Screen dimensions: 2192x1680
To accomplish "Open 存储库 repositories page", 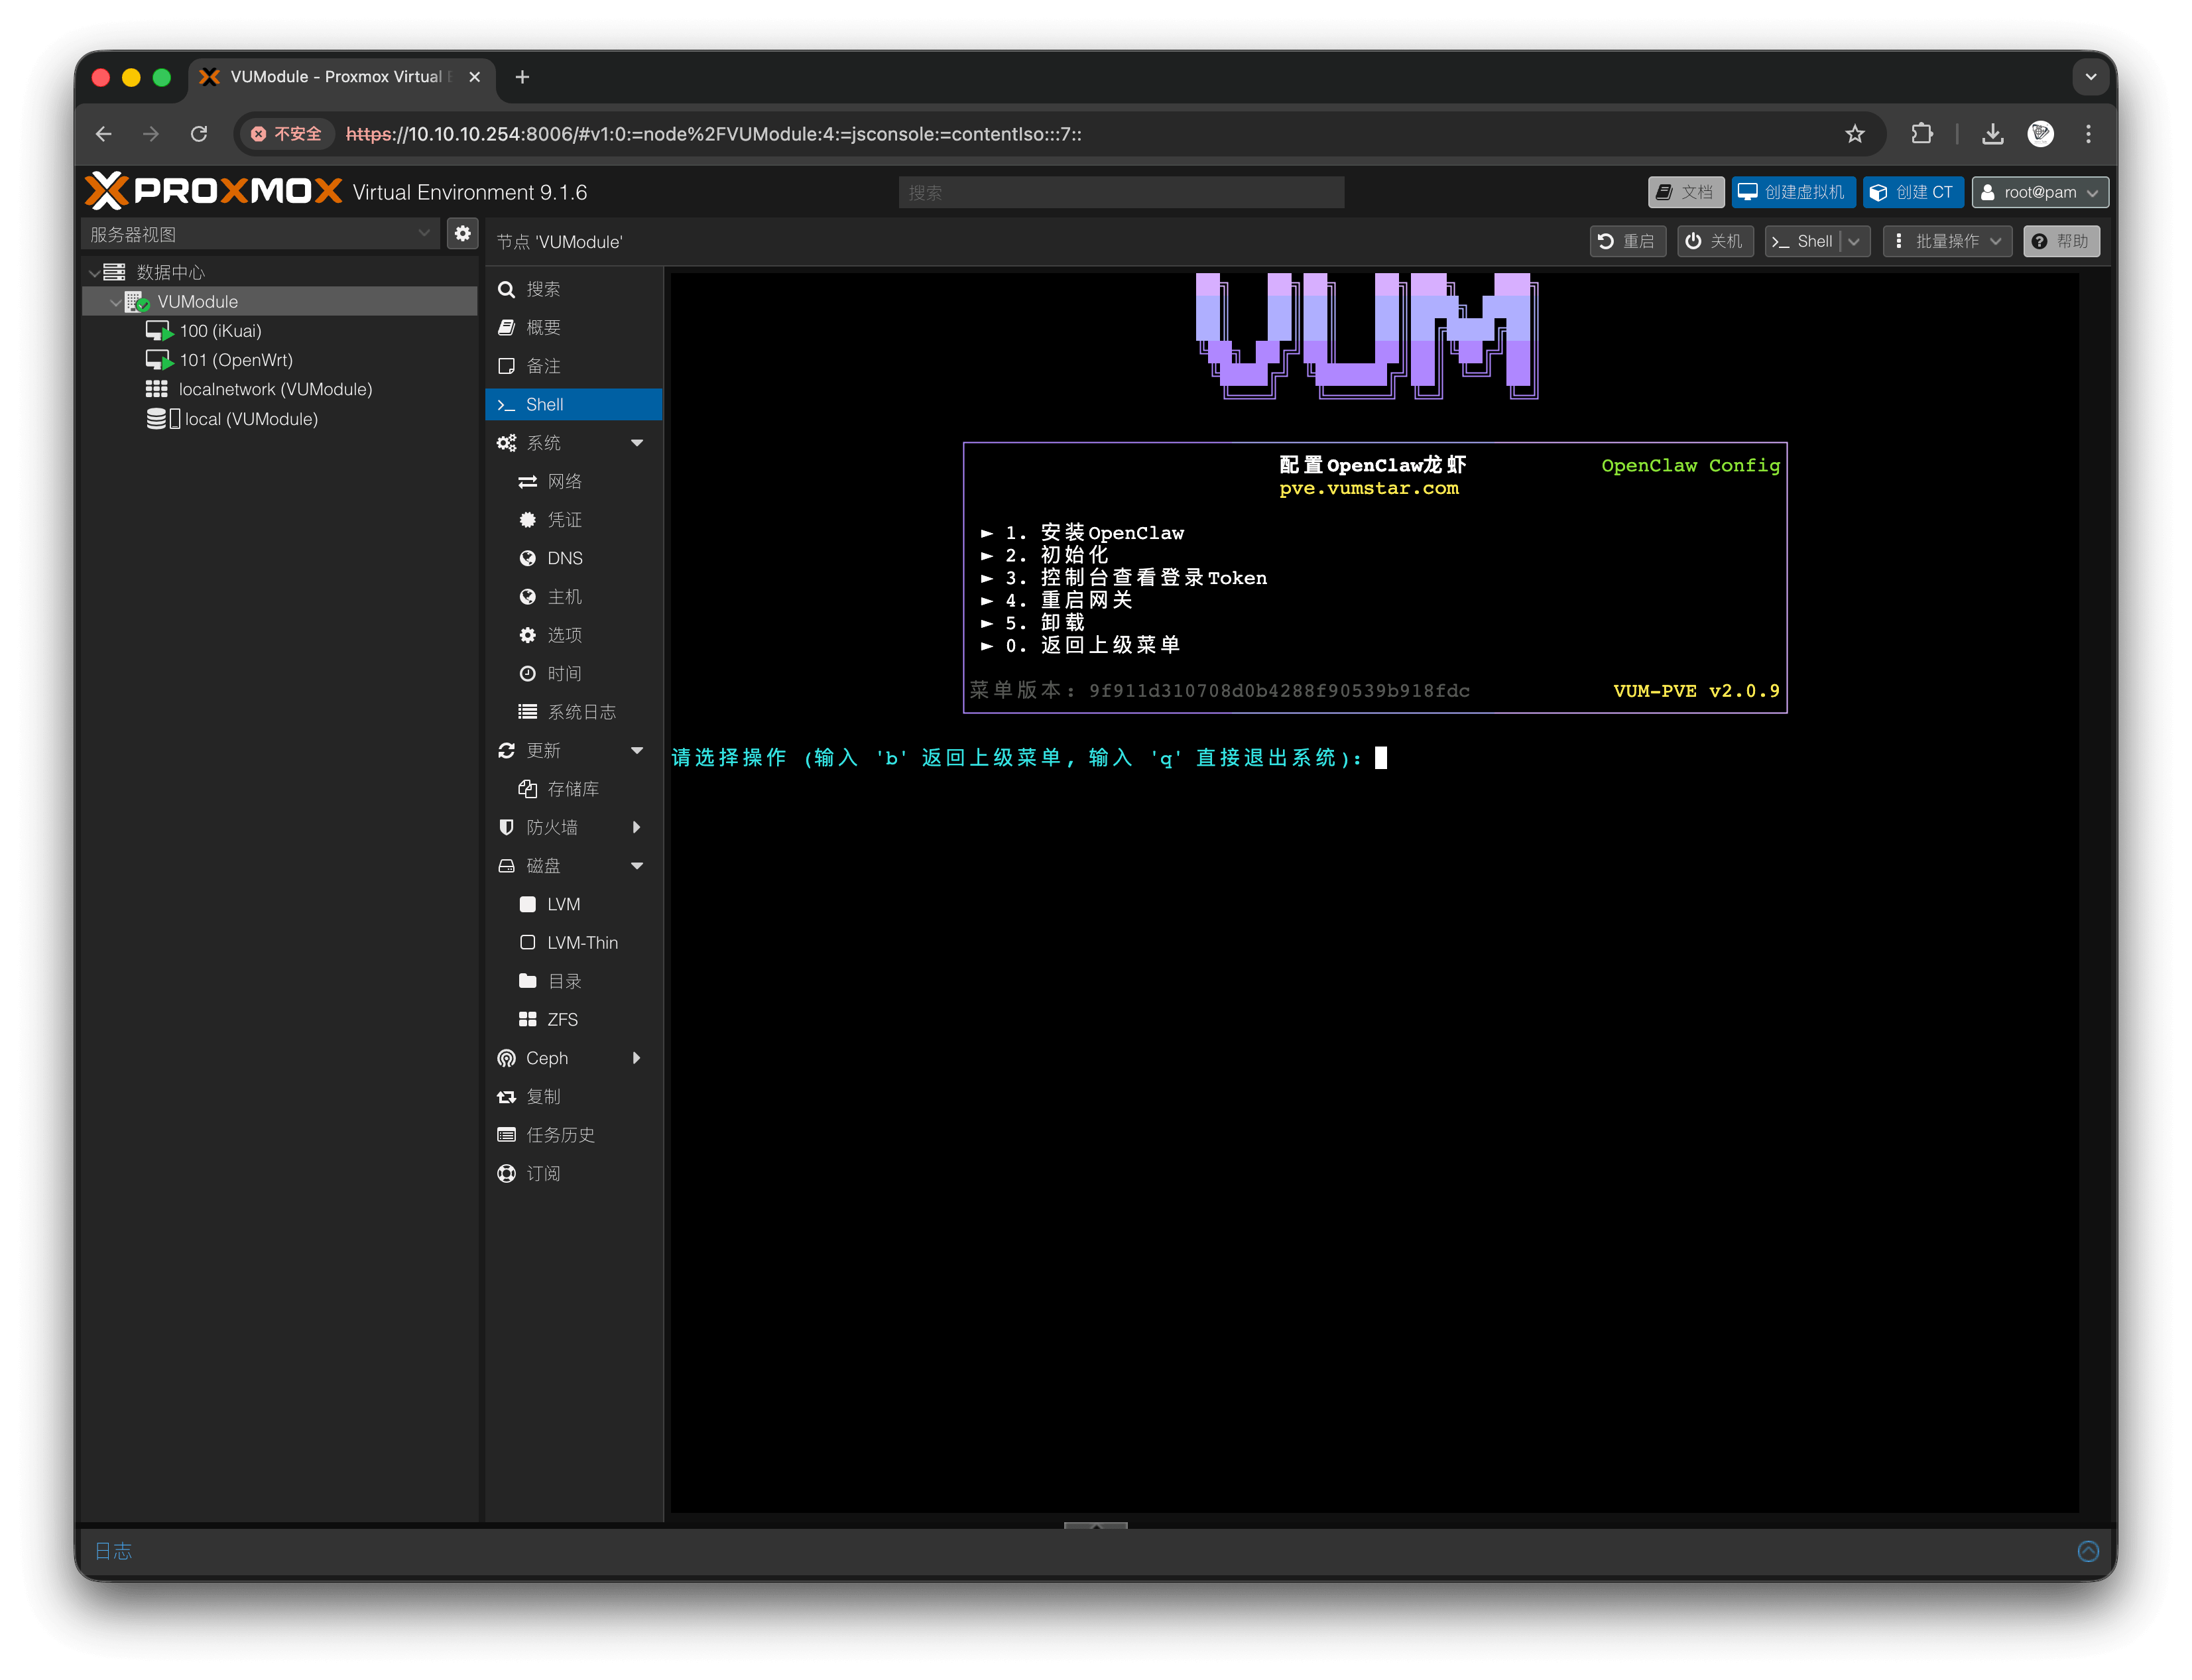I will click(x=574, y=789).
